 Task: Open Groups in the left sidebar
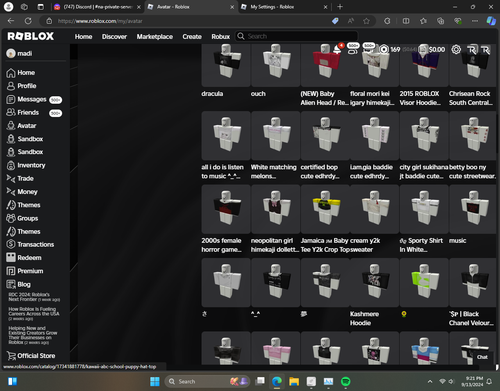pos(22,218)
